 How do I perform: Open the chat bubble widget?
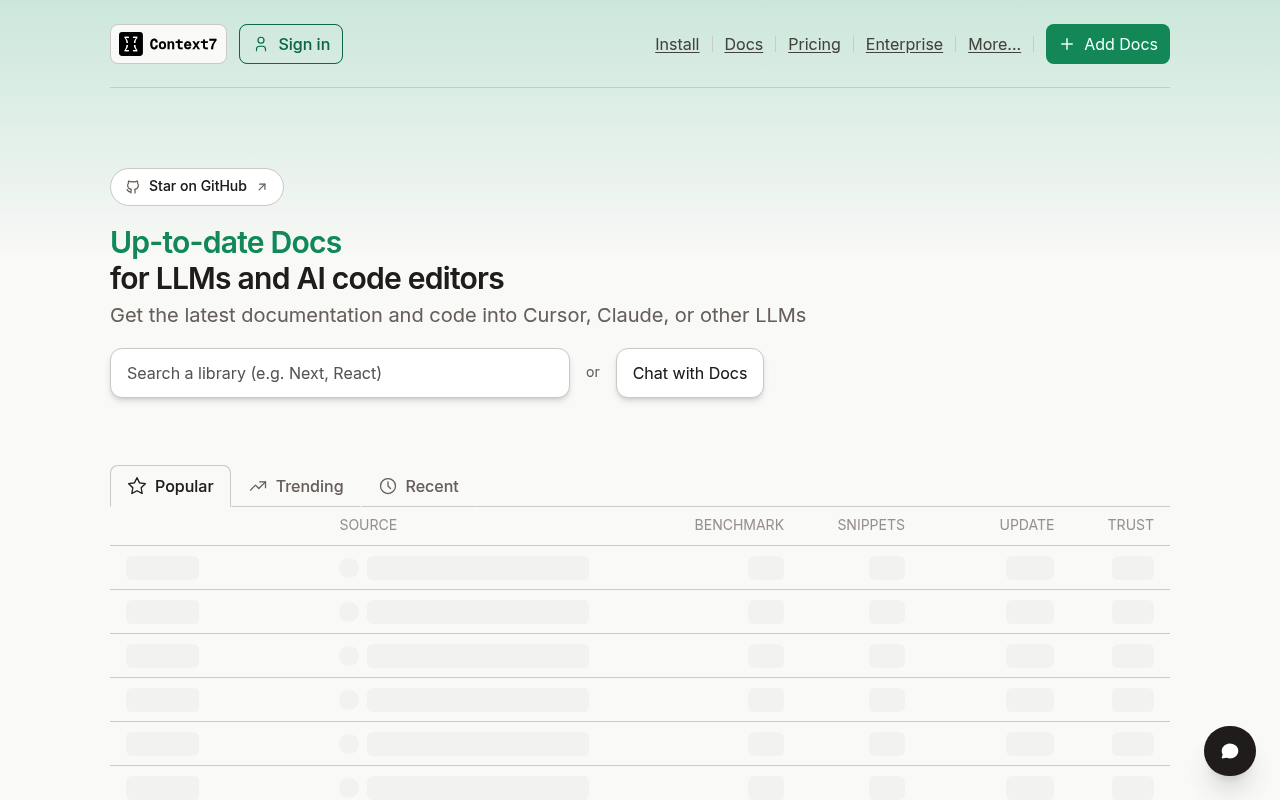pos(1230,751)
